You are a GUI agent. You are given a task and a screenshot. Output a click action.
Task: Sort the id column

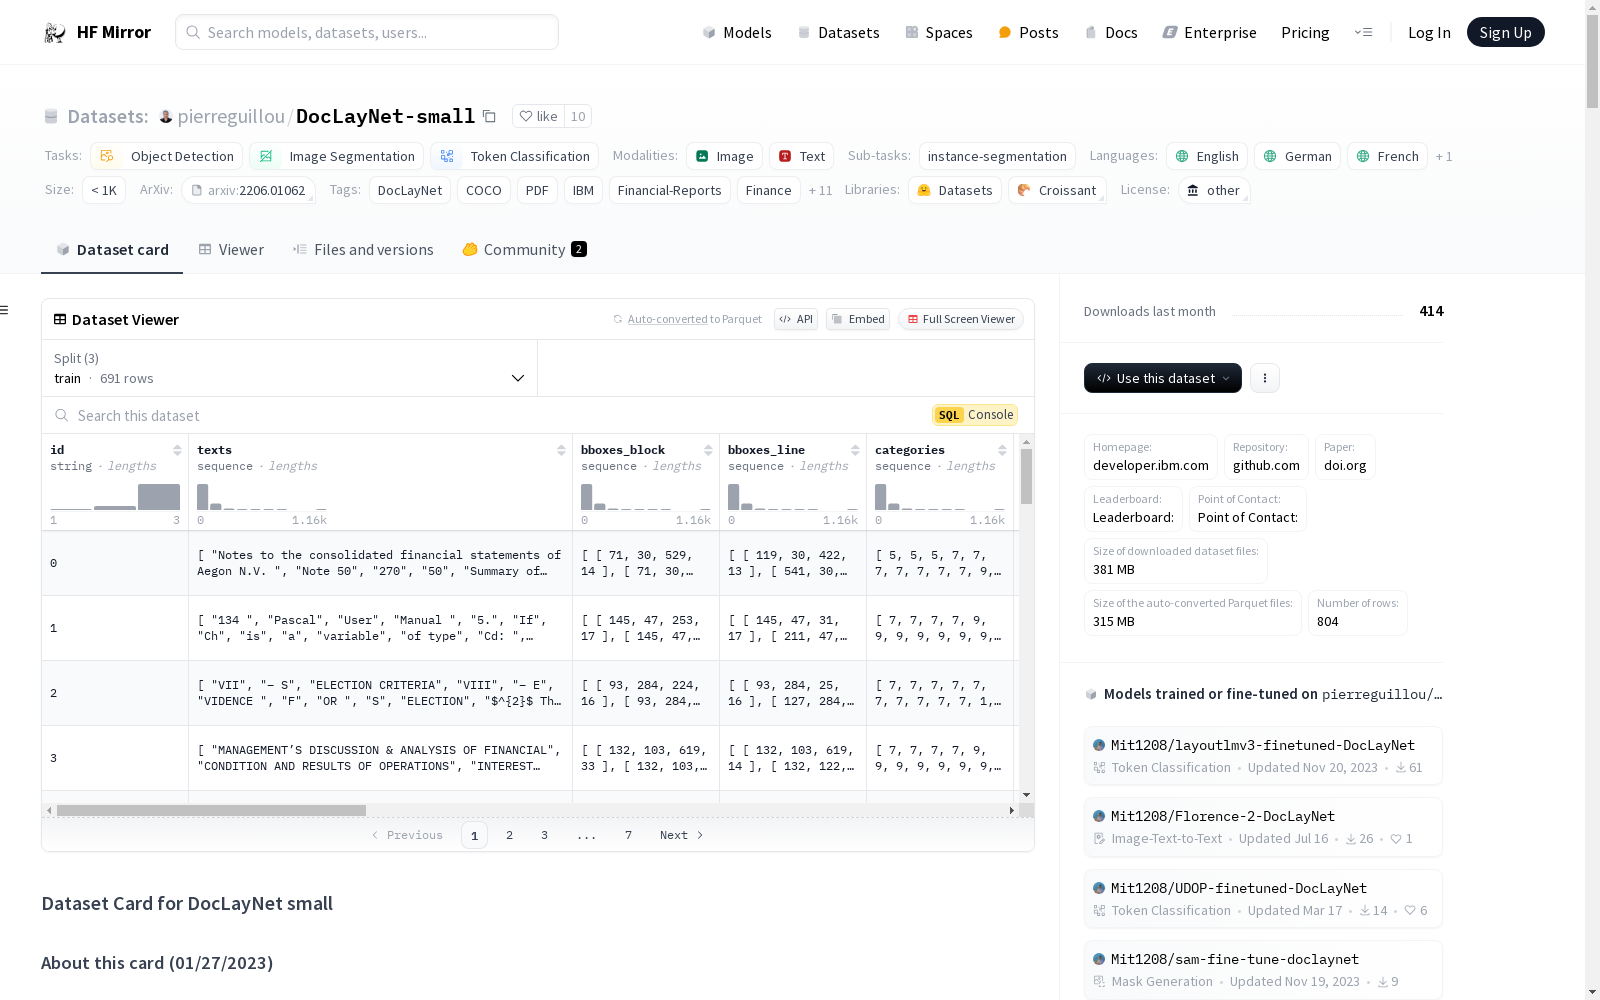(x=177, y=450)
